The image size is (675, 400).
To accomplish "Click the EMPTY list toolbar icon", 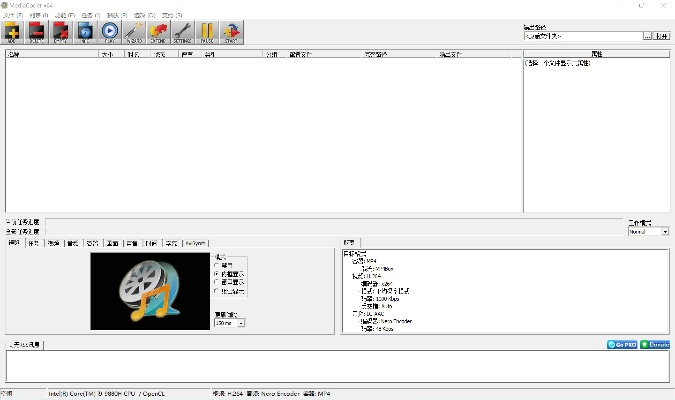I will pyautogui.click(x=62, y=34).
